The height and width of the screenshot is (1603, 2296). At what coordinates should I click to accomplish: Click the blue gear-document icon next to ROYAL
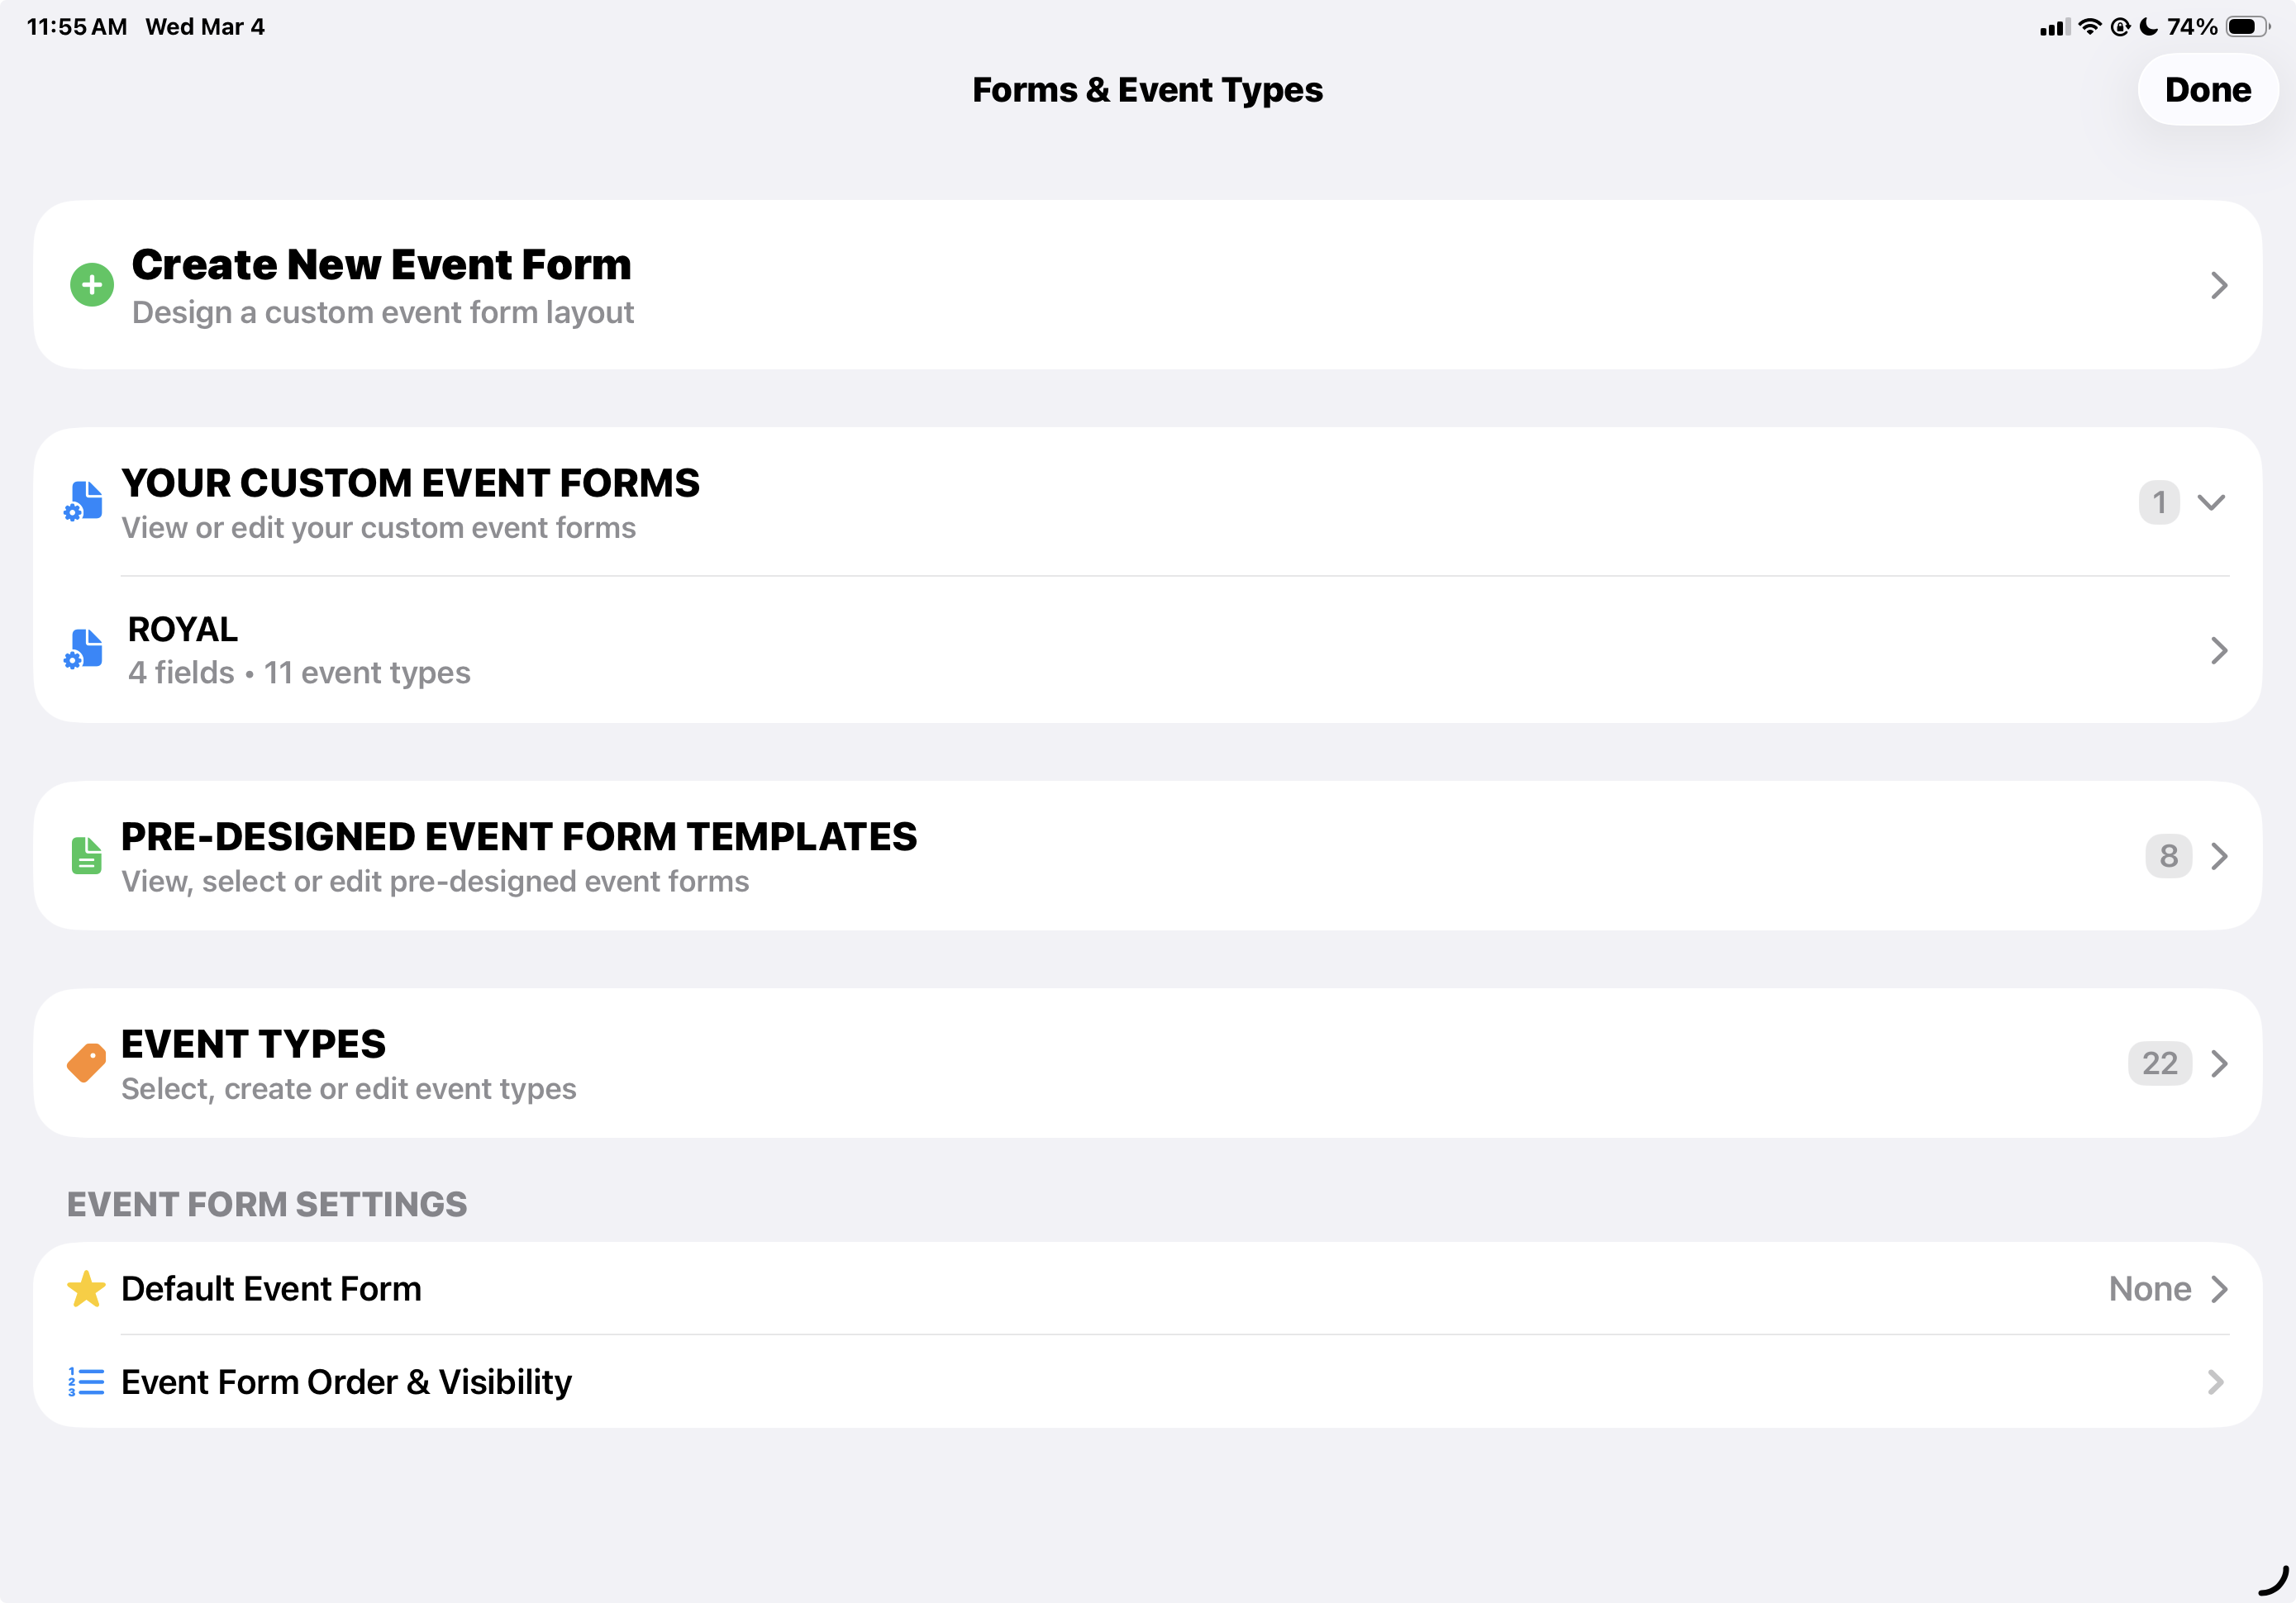[x=84, y=650]
